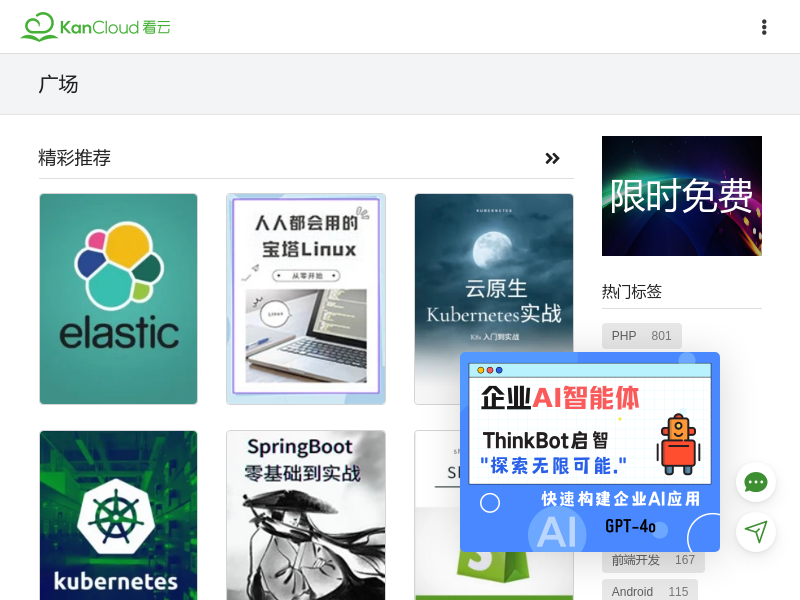Screen dimensions: 800x600
Task: Click the elastic logo cover
Action: (118, 299)
